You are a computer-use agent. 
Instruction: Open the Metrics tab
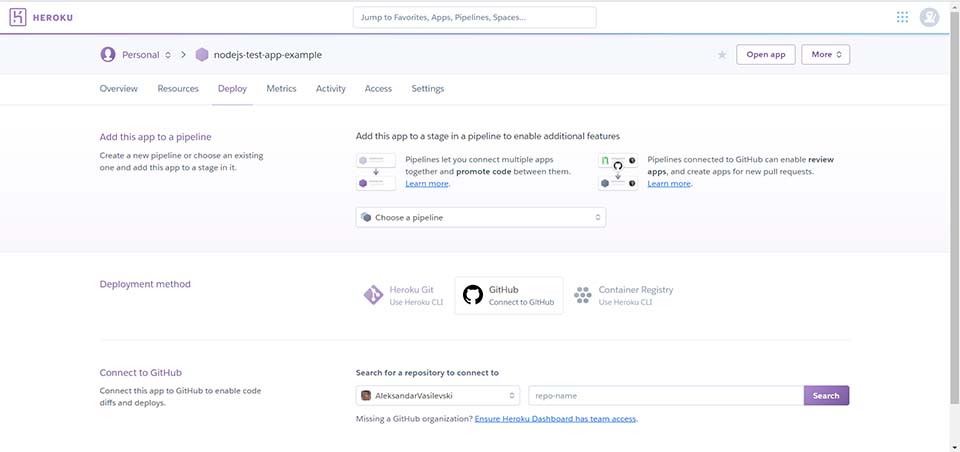[x=281, y=89]
